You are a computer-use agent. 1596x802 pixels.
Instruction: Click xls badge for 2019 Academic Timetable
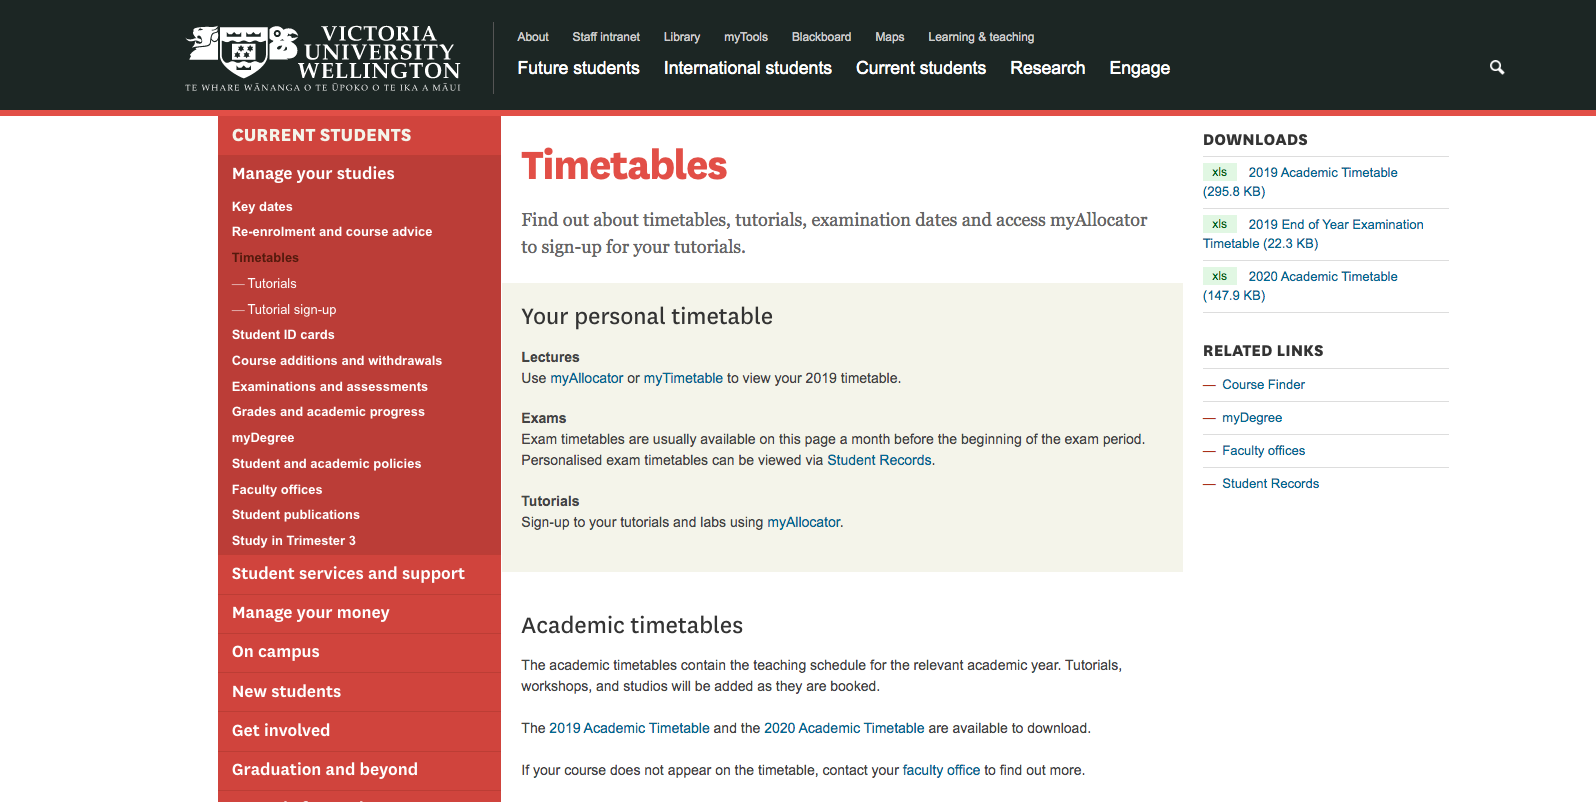pos(1220,172)
